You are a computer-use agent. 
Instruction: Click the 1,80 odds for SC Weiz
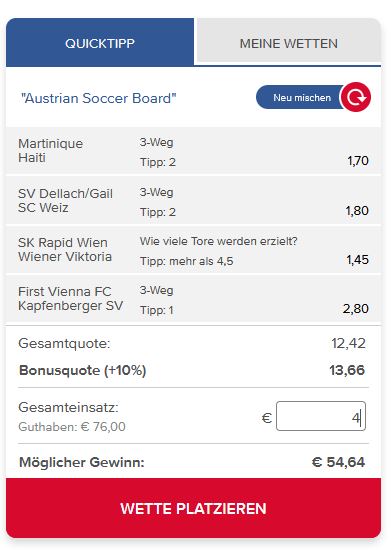357,211
